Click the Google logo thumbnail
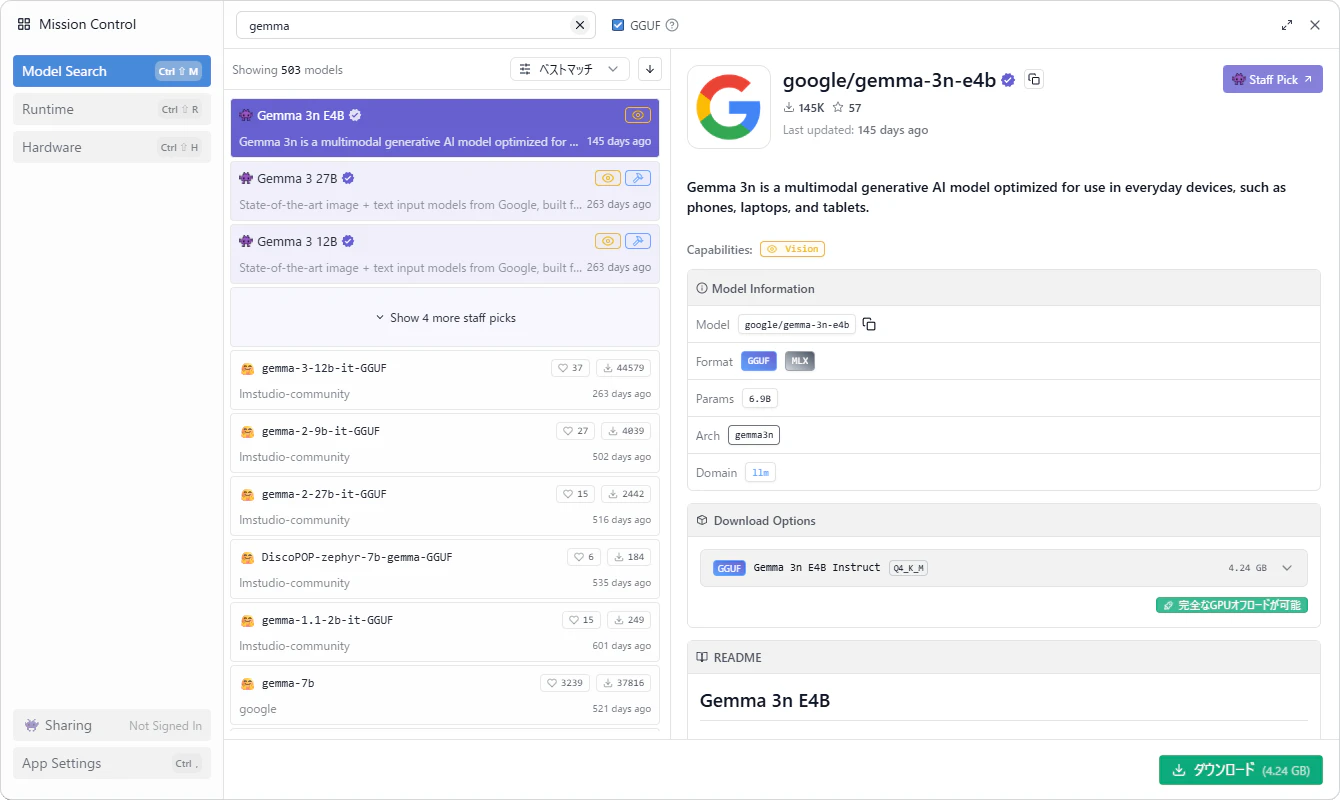The height and width of the screenshot is (800, 1340). click(x=729, y=107)
